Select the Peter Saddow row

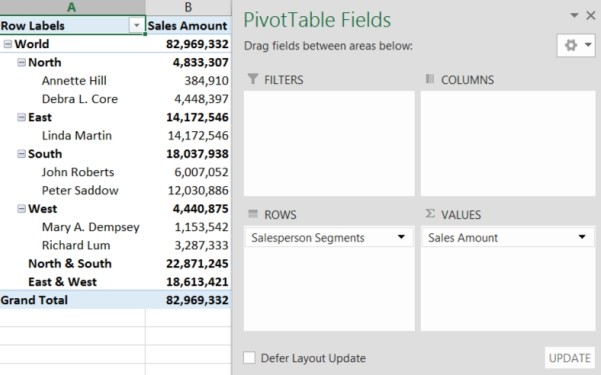point(115,191)
